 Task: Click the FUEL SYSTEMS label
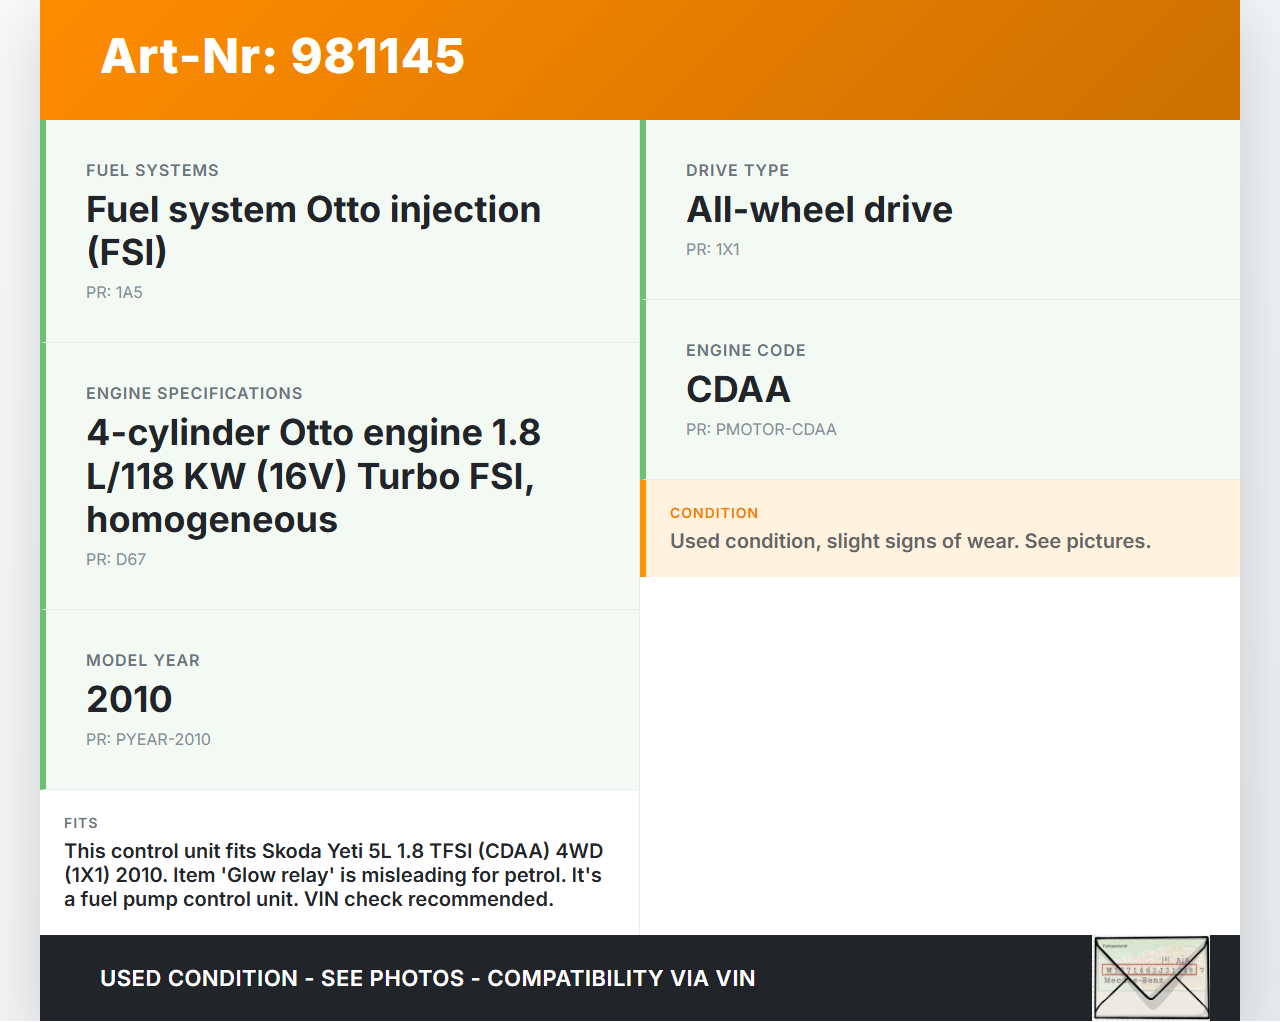pyautogui.click(x=152, y=170)
